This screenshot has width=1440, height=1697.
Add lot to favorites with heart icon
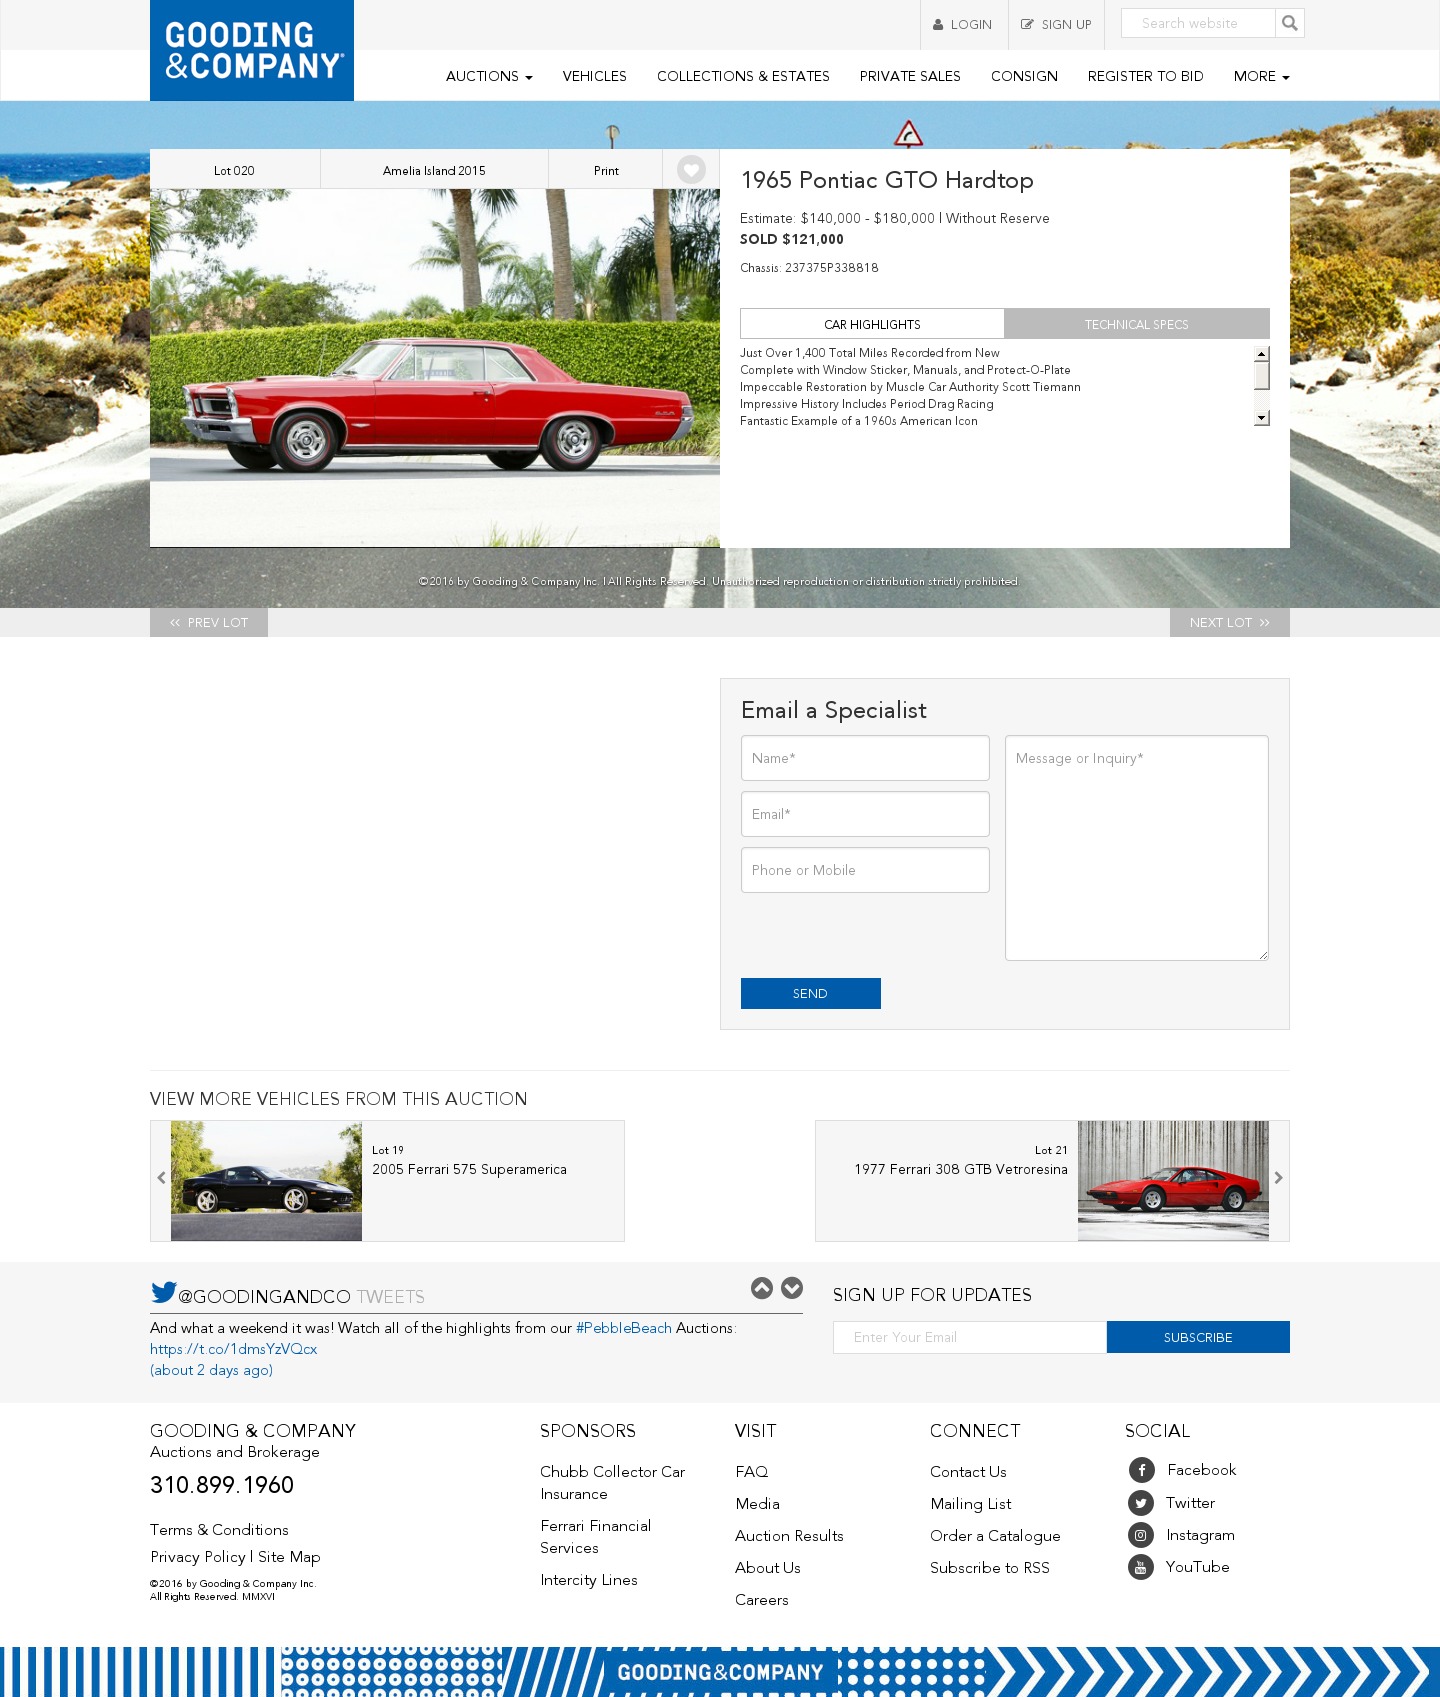pyautogui.click(x=691, y=170)
